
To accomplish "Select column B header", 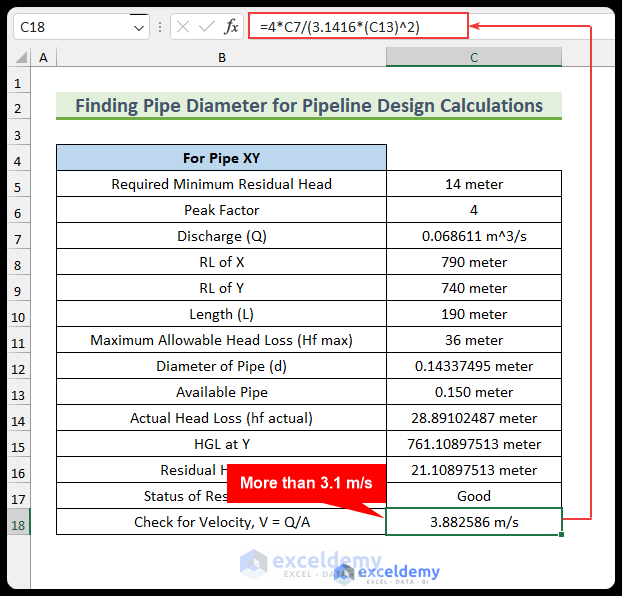I will coord(221,58).
